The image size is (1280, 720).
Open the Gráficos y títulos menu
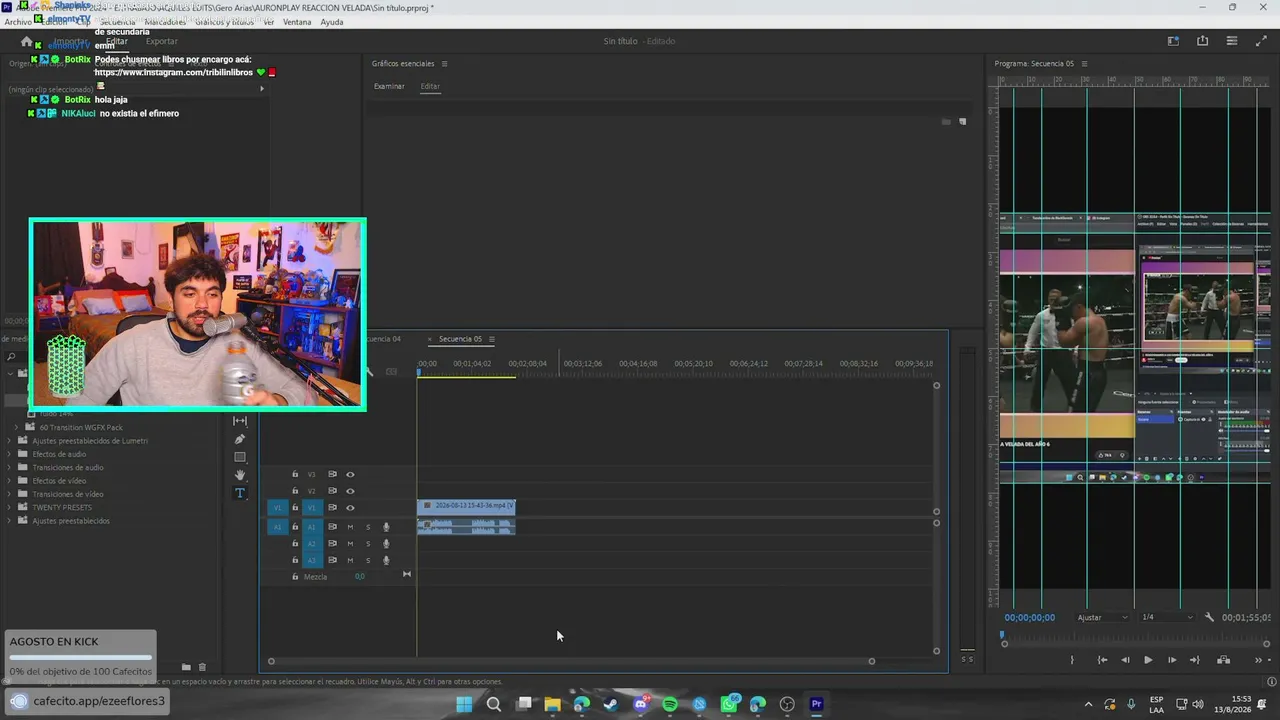point(225,22)
